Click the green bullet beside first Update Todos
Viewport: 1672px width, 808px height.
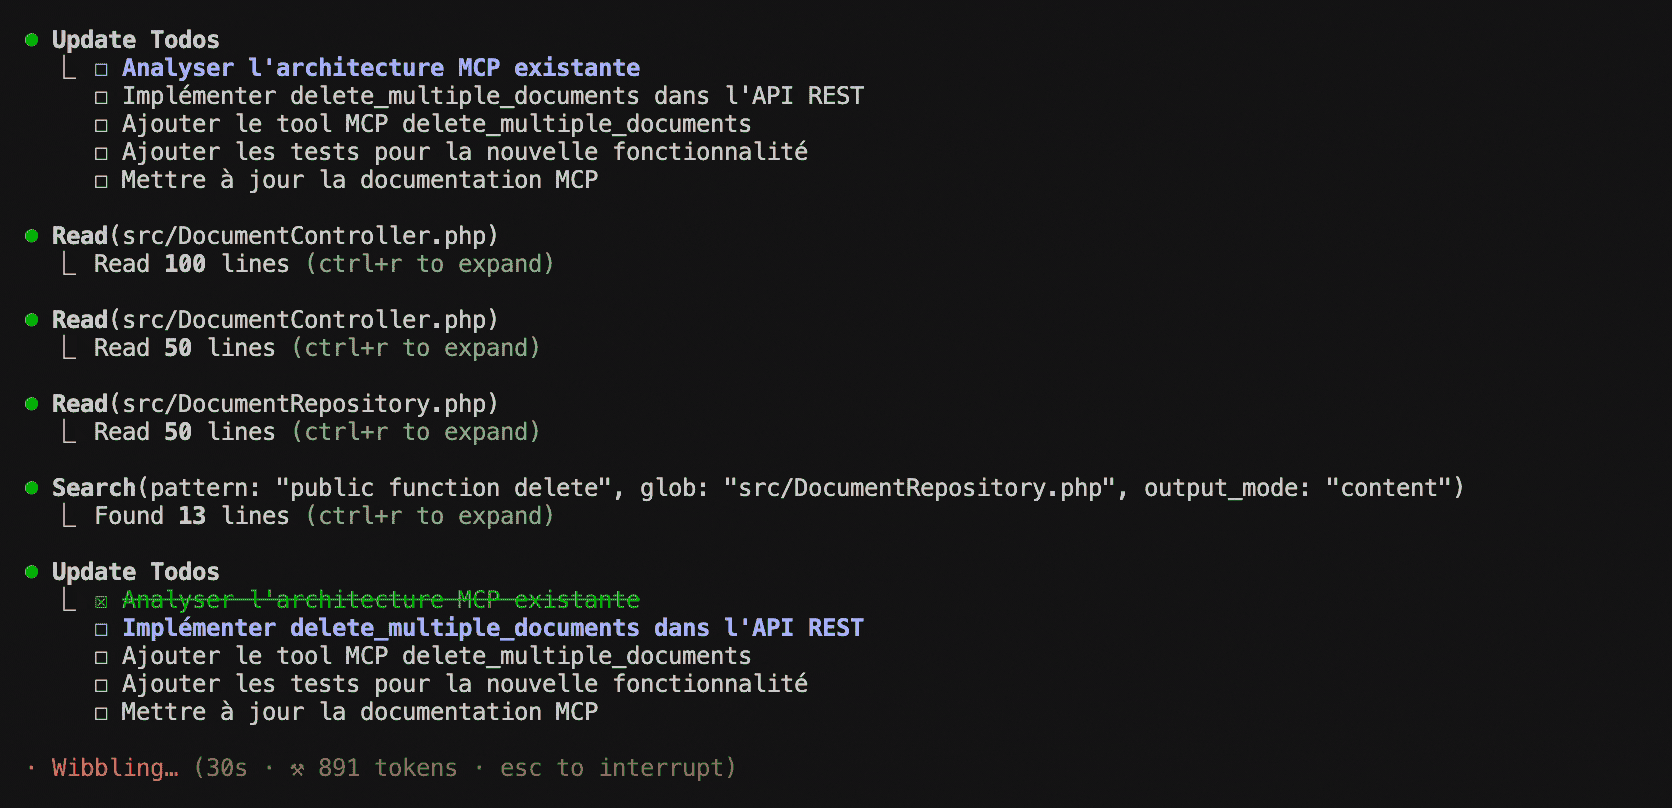pyautogui.click(x=31, y=40)
